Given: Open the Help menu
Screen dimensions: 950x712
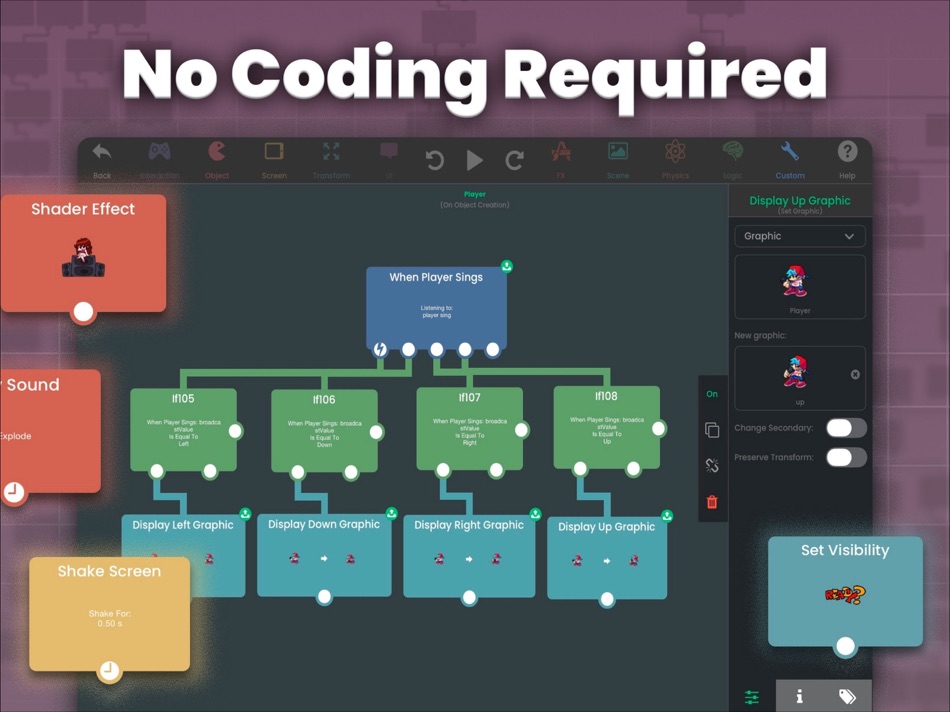Looking at the screenshot, I should 847,159.
